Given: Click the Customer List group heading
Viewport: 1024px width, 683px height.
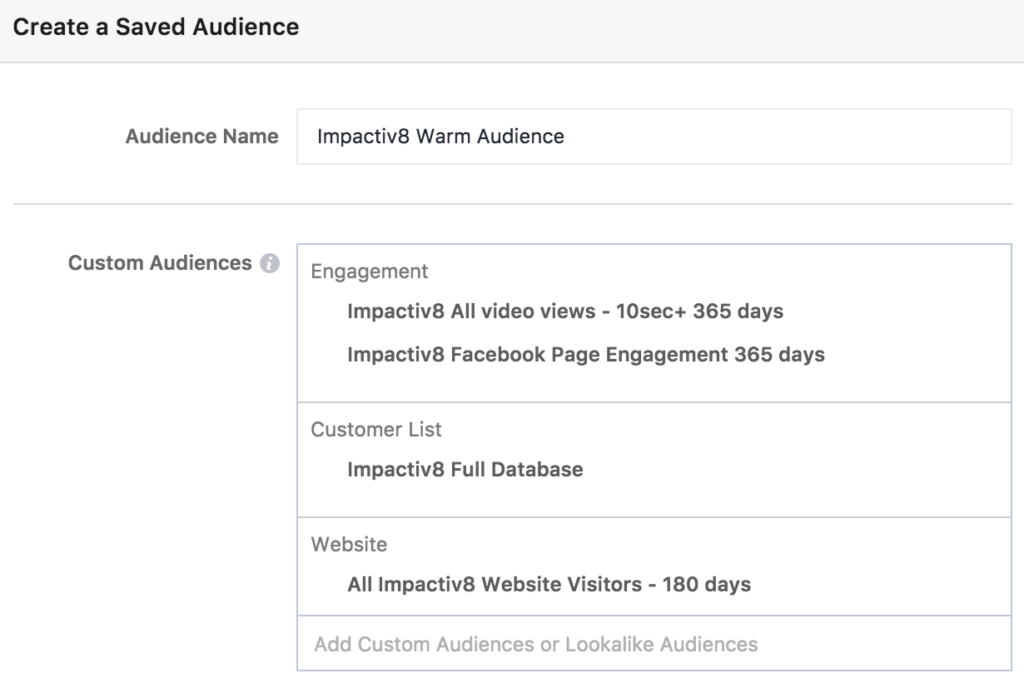Looking at the screenshot, I should (376, 429).
